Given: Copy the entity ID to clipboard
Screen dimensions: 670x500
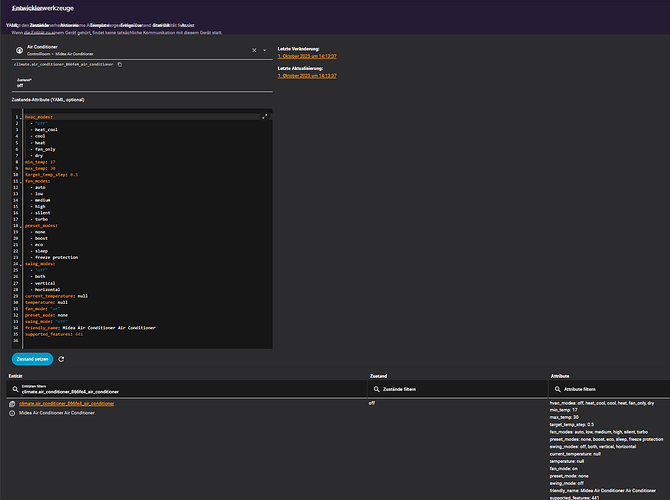Looking at the screenshot, I should coord(120,65).
